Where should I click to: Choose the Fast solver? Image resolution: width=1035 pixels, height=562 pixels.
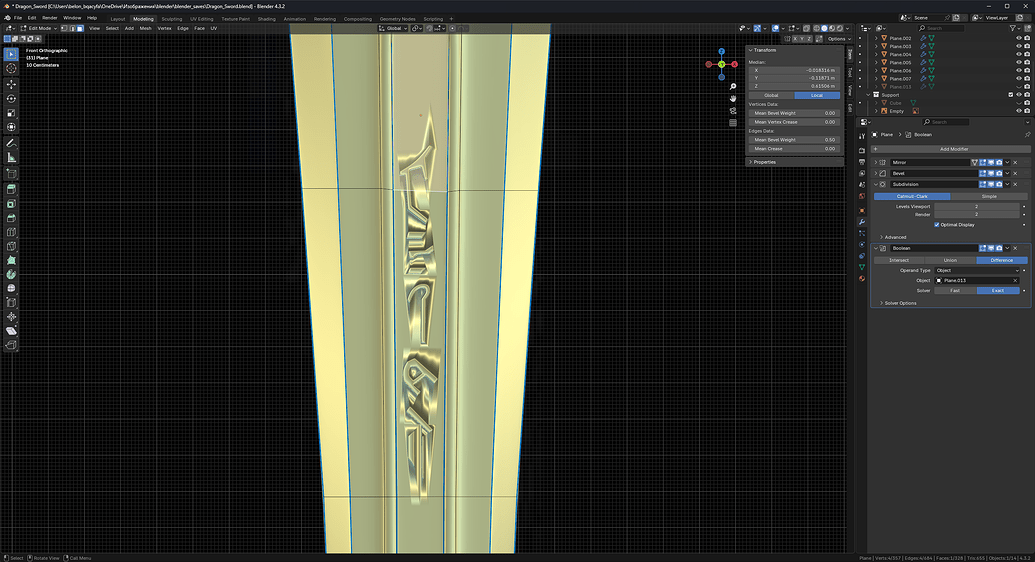(955, 291)
